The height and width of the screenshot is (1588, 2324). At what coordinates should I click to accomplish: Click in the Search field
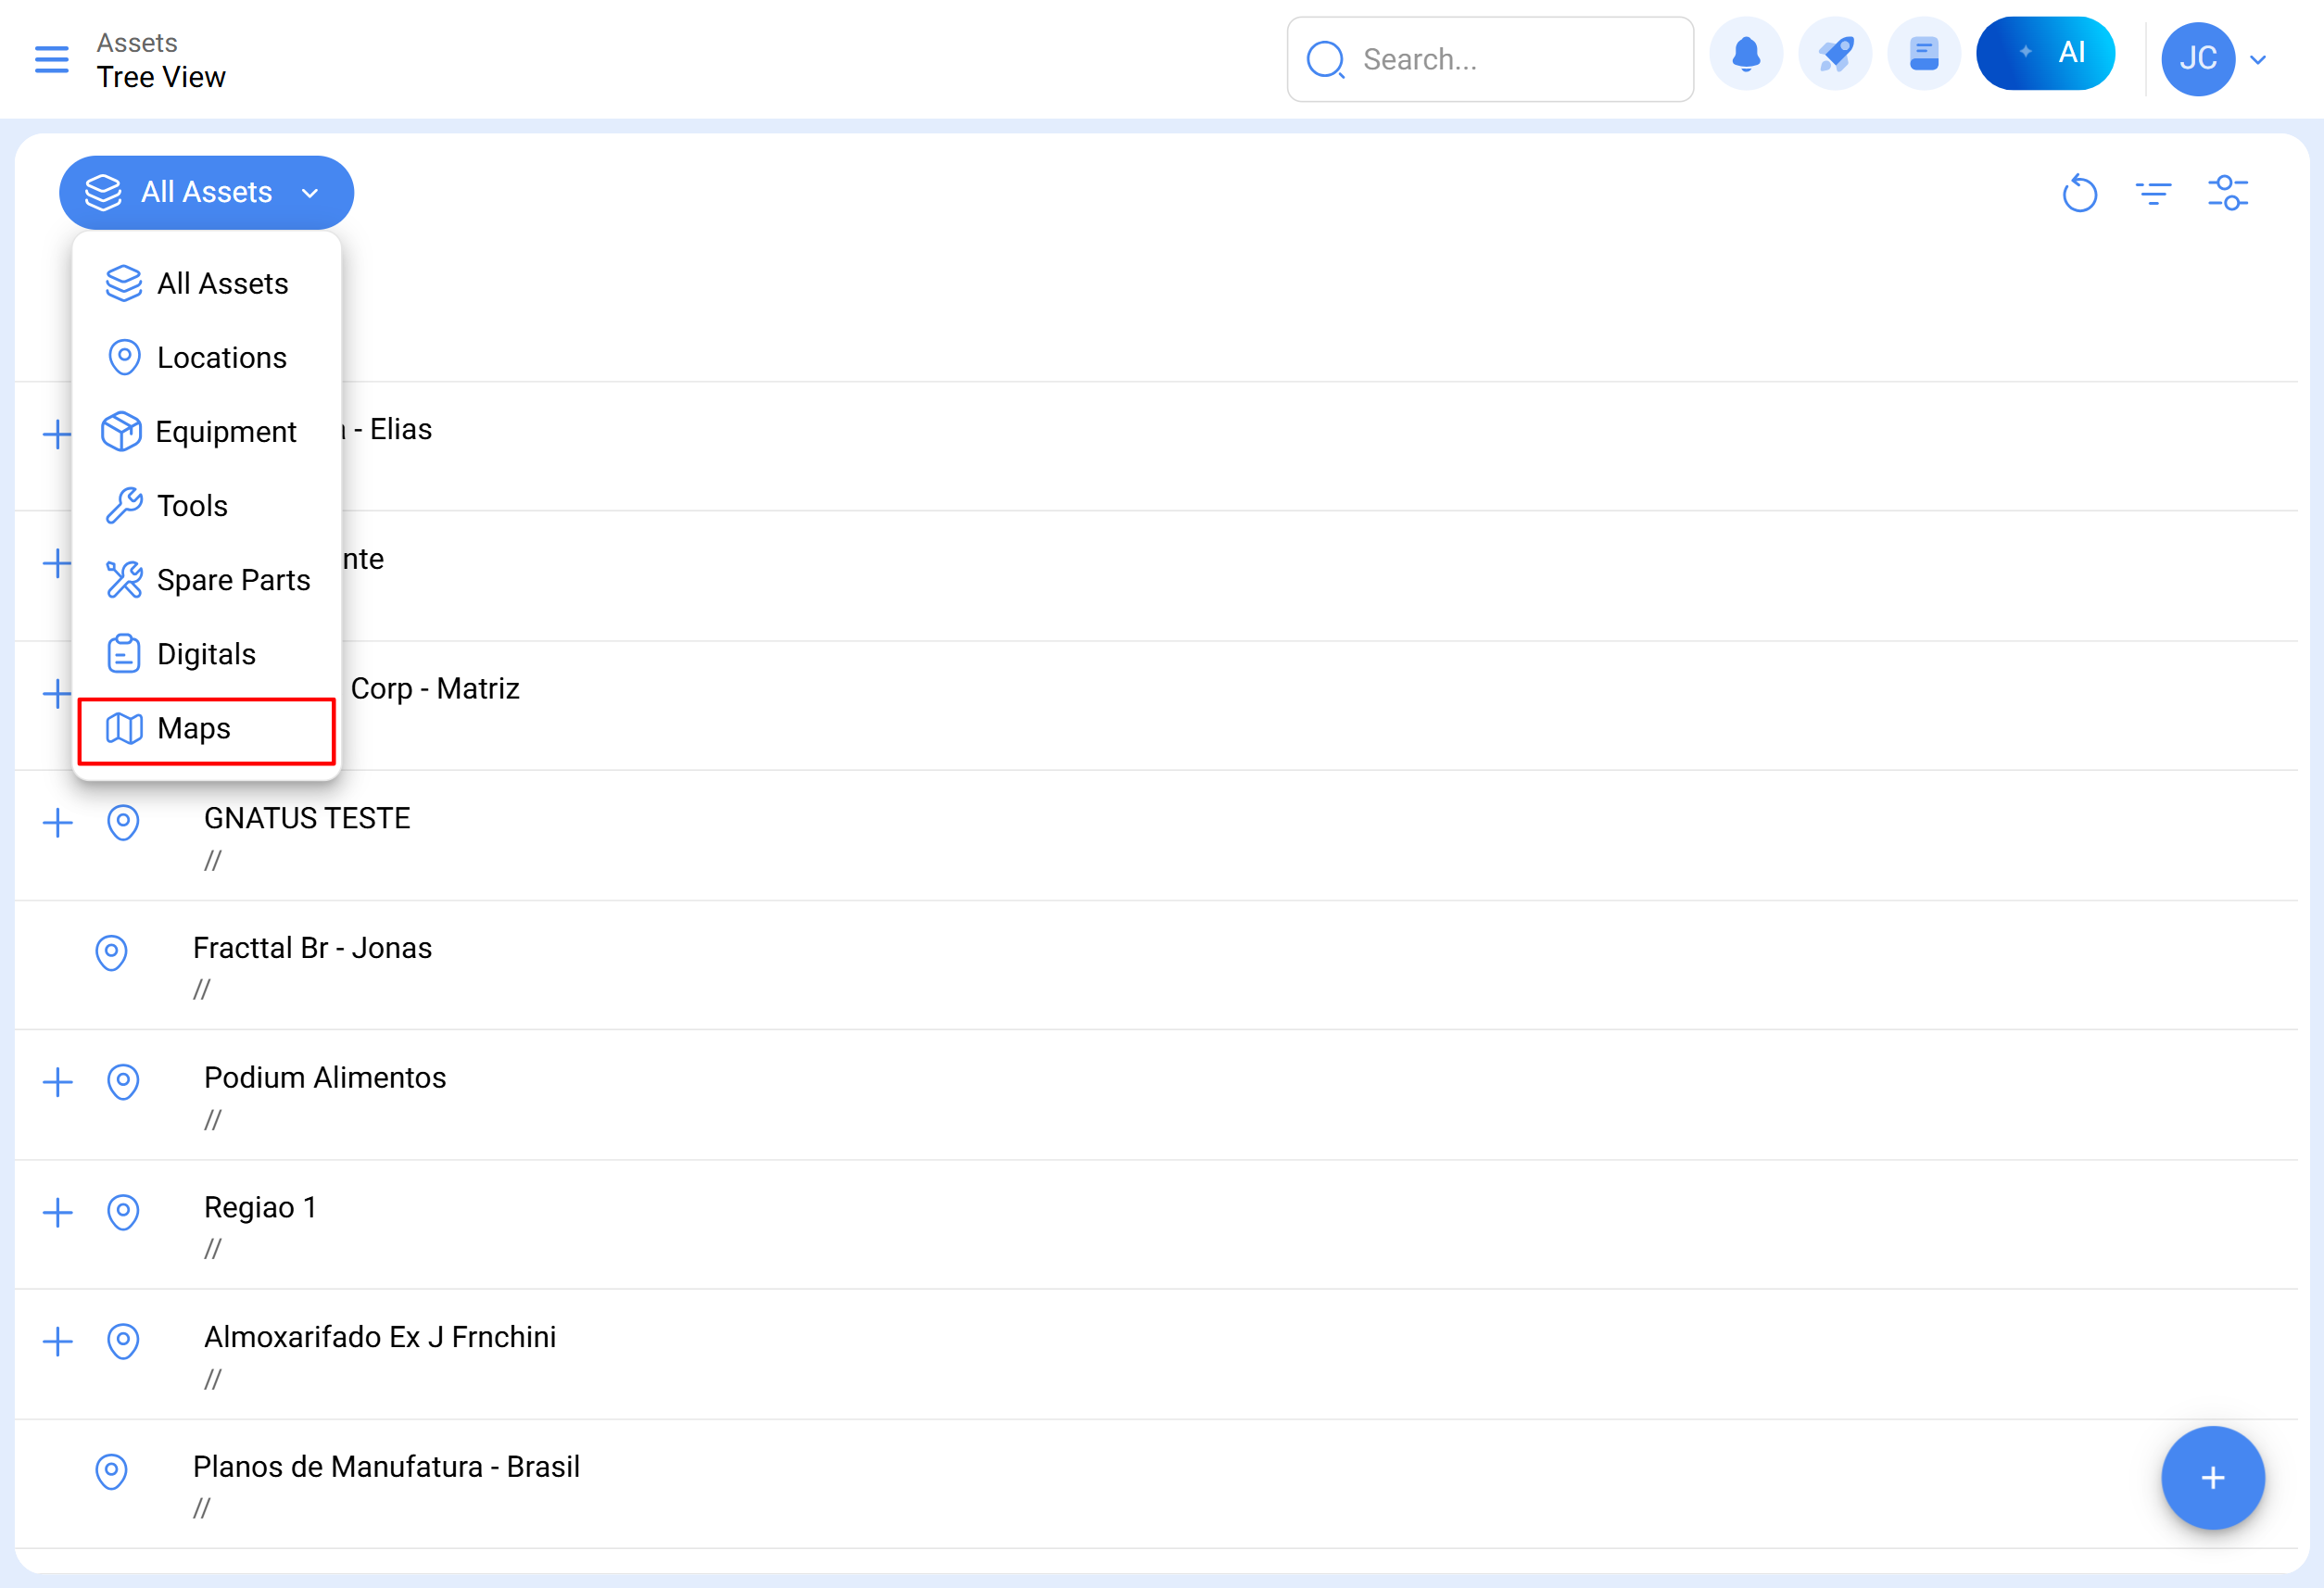point(1510,60)
